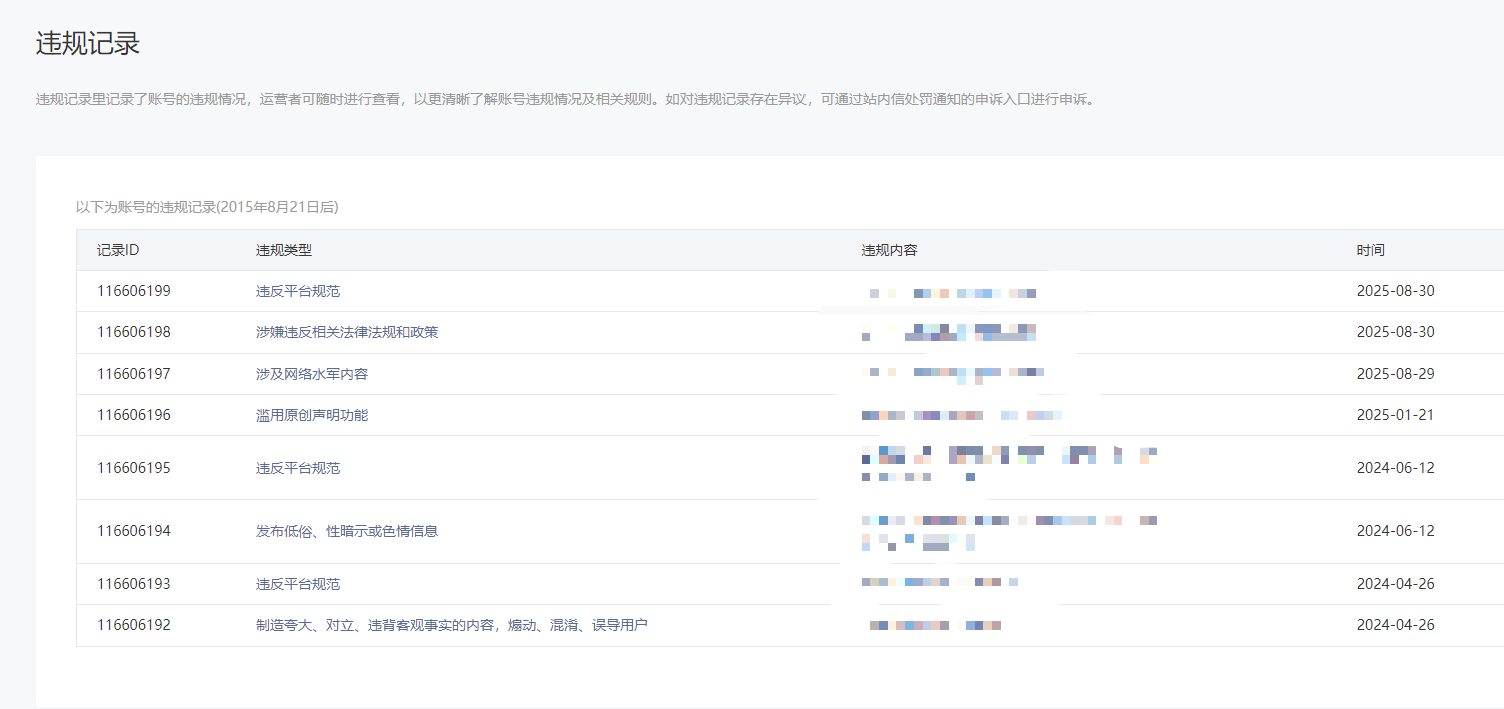Click the 制造夸大、对立 violation type entry
The width and height of the screenshot is (1504, 709).
[x=451, y=625]
